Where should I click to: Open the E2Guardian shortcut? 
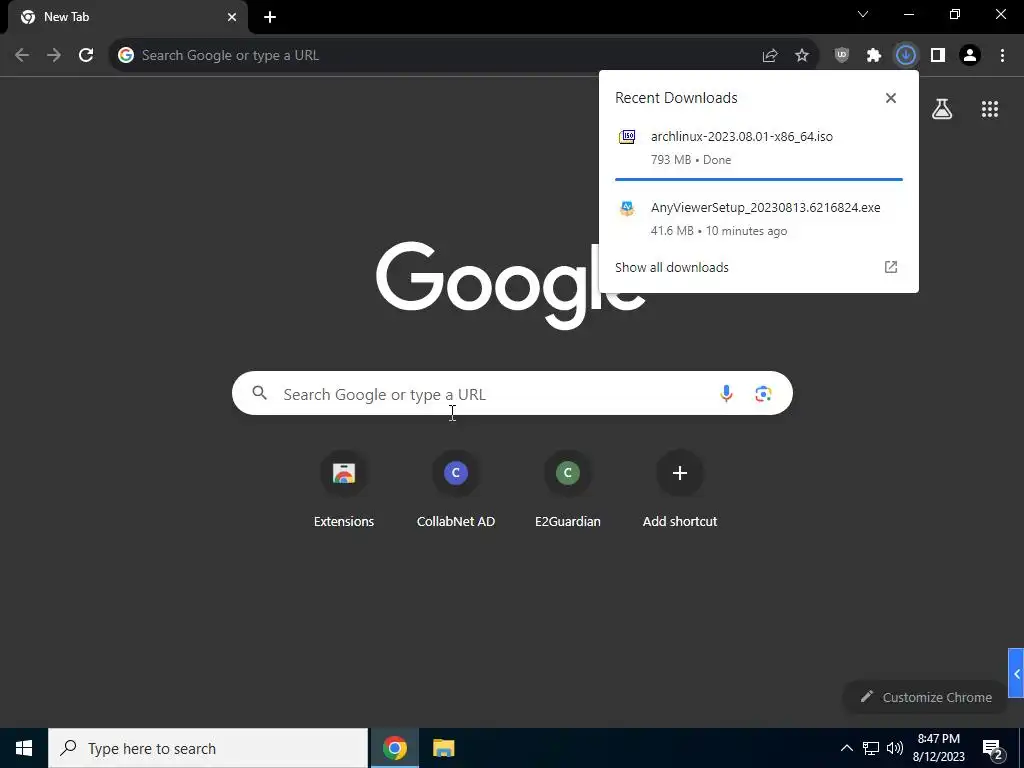568,489
